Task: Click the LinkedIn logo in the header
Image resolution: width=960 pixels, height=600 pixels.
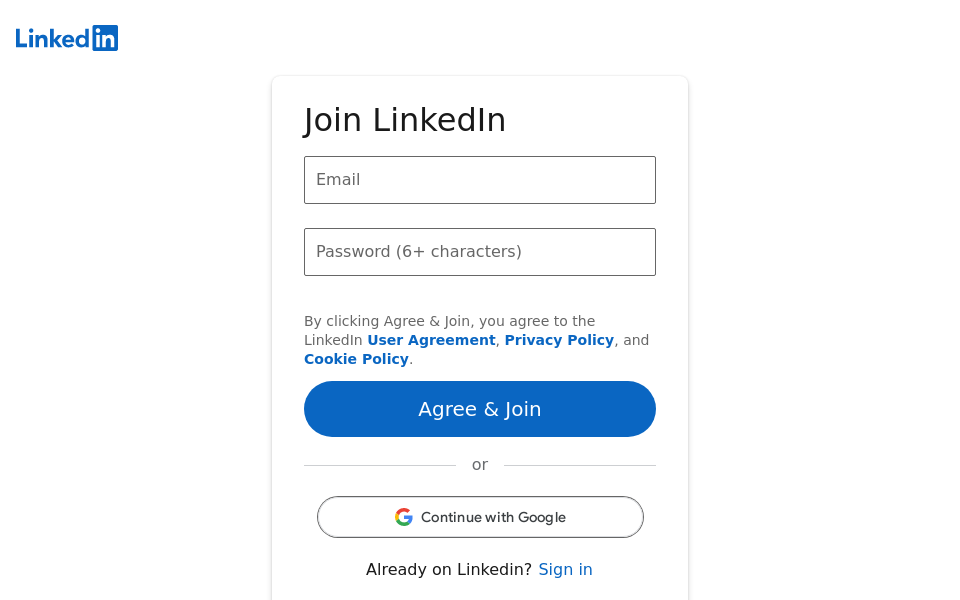Action: point(67,38)
